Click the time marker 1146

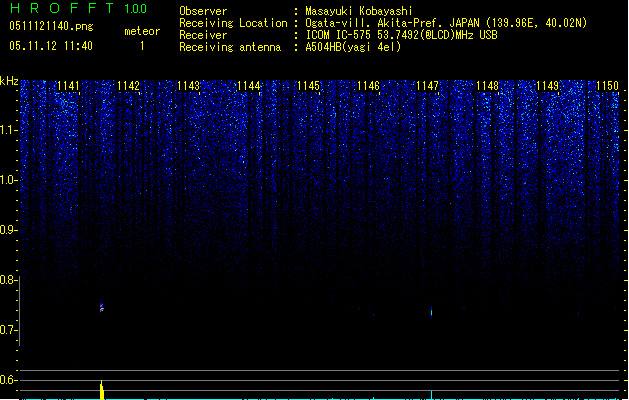point(368,86)
